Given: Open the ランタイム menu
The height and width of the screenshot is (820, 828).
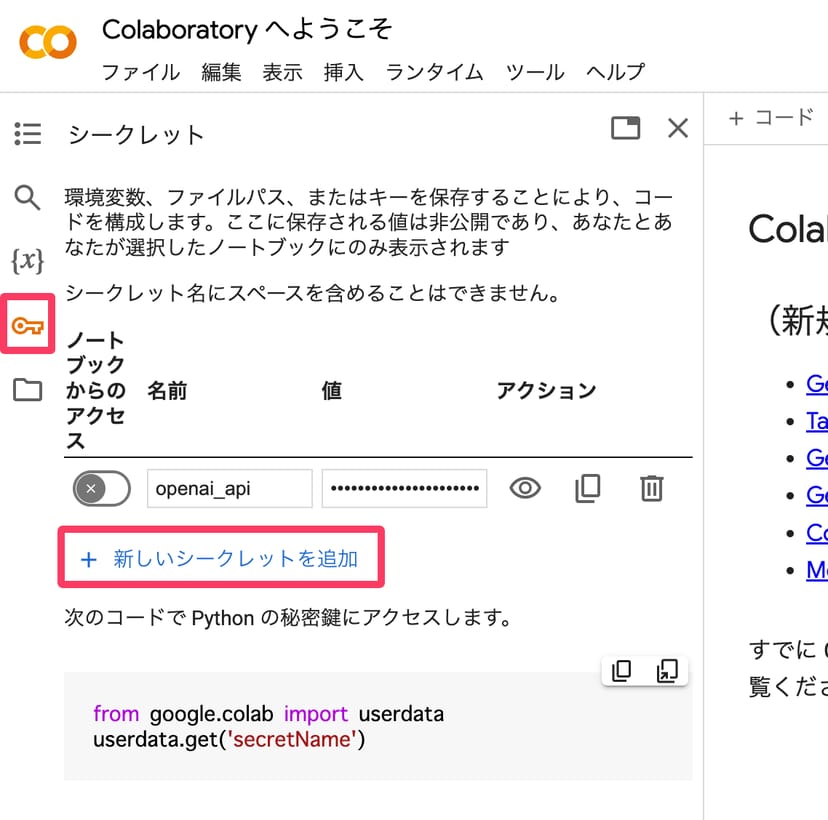Looking at the screenshot, I should click(x=434, y=72).
